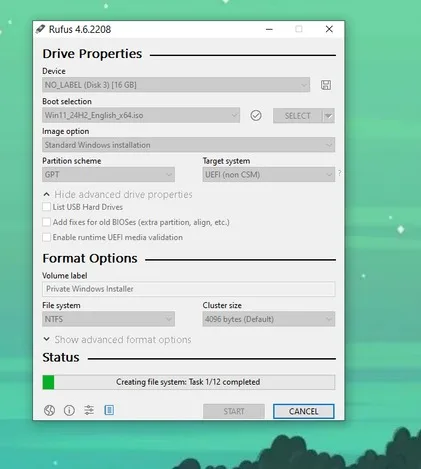The width and height of the screenshot is (421, 469).
Task: Open the File system NTFS dropdown
Action: tap(108, 319)
